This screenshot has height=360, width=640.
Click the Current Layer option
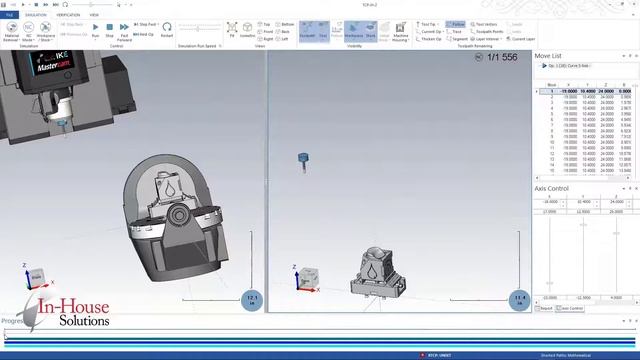click(521, 39)
